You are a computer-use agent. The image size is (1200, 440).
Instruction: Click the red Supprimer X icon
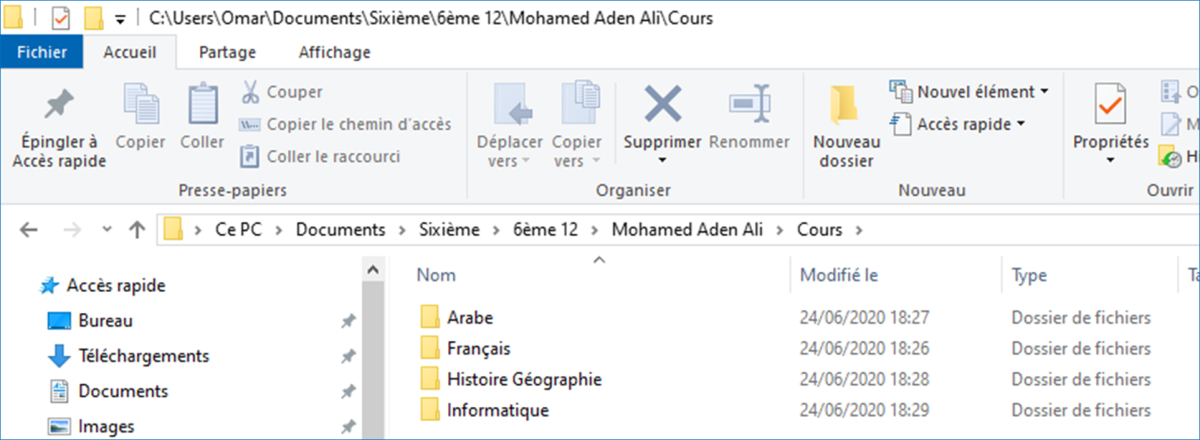662,104
